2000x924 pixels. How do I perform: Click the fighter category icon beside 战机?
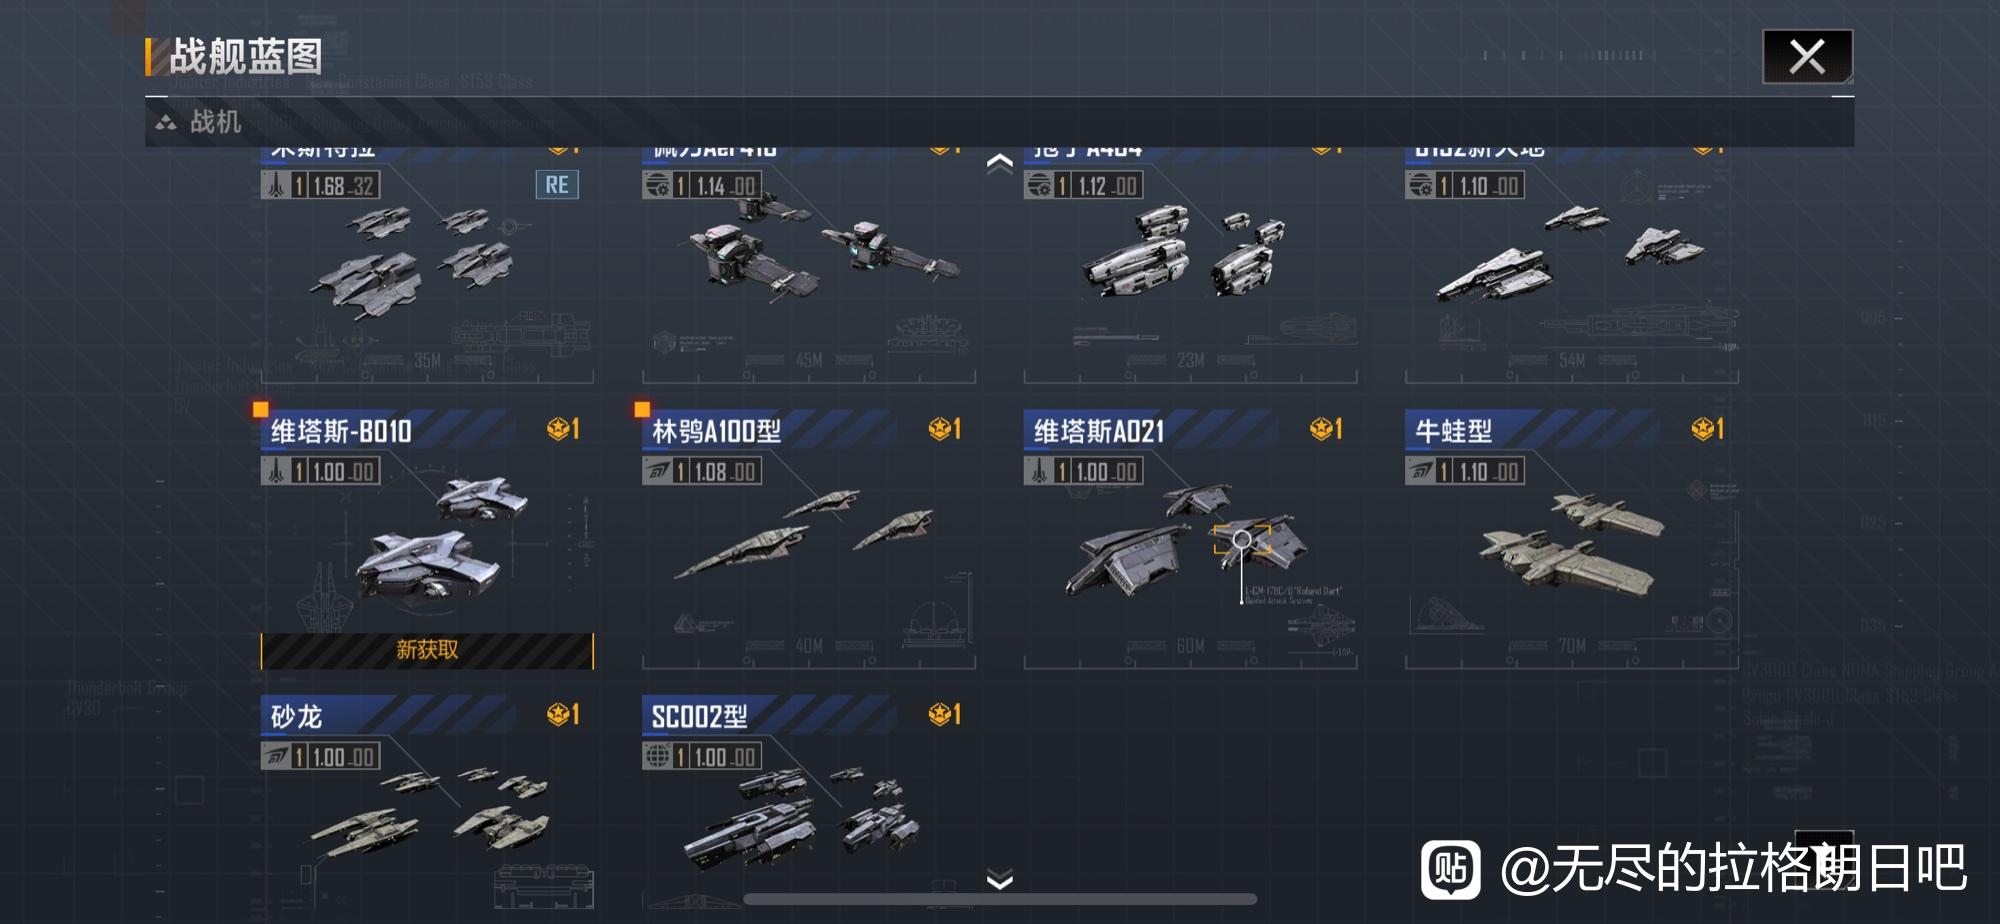pos(166,123)
